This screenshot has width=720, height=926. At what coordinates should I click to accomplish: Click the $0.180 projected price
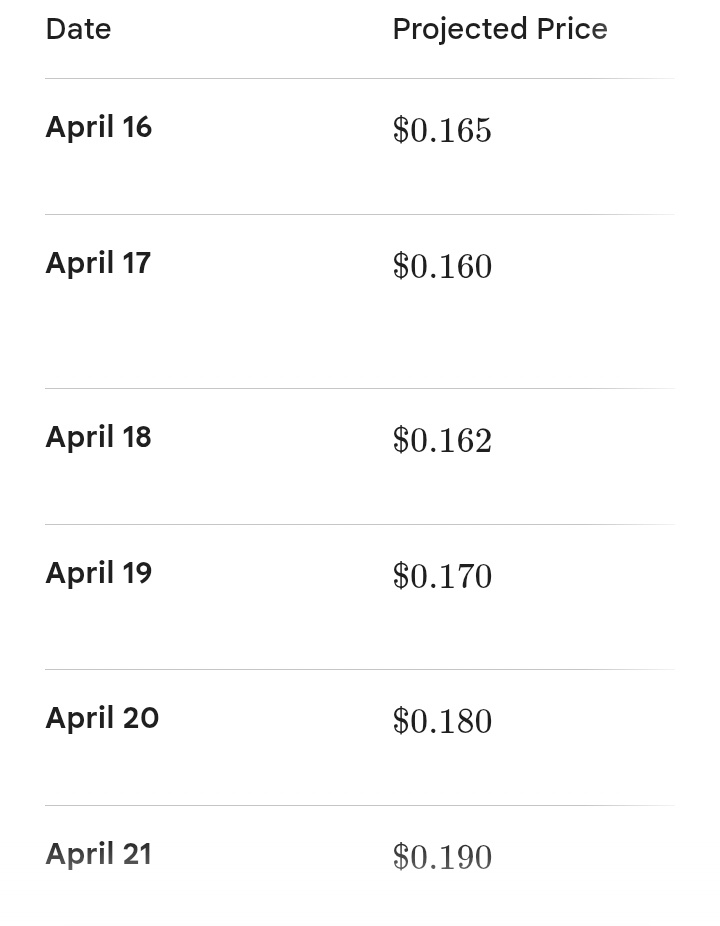click(x=442, y=721)
